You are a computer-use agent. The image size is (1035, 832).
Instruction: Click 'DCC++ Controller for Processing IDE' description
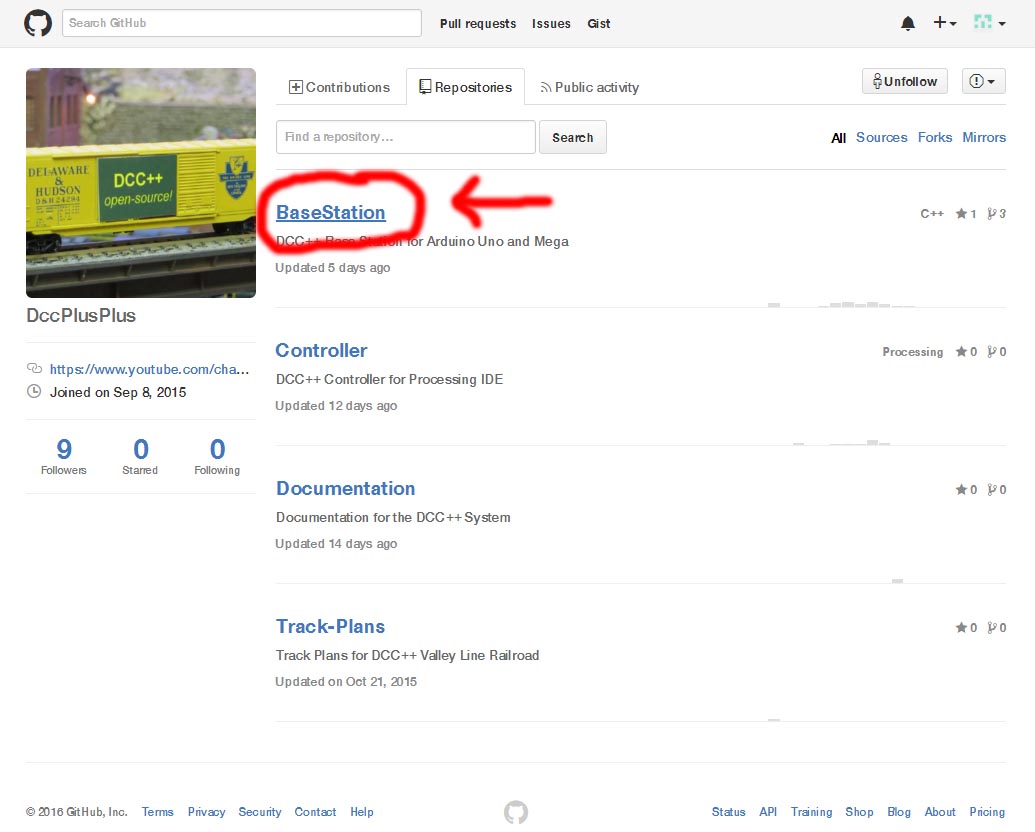[389, 379]
